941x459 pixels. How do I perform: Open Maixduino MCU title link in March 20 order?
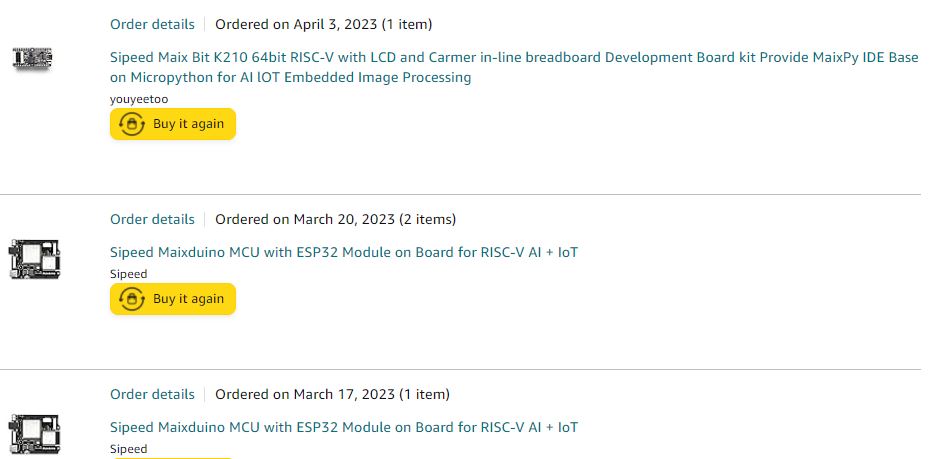pyautogui.click(x=344, y=252)
